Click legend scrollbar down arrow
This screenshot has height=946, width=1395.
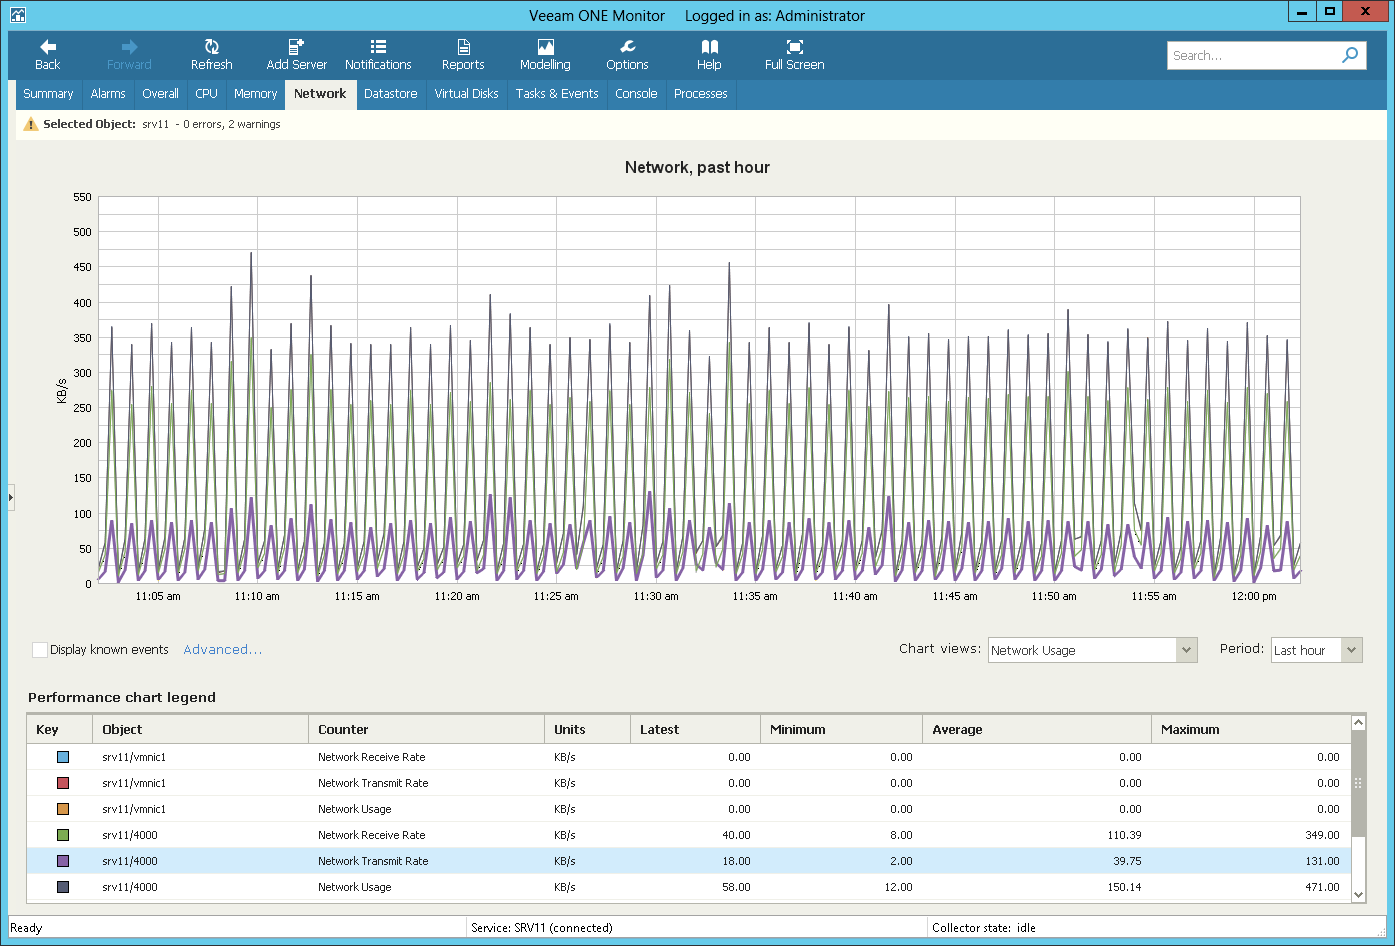coord(1358,895)
